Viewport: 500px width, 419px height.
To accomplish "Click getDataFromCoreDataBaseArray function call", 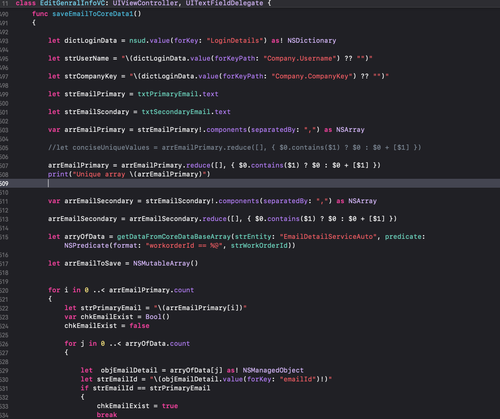I will tap(174, 237).
